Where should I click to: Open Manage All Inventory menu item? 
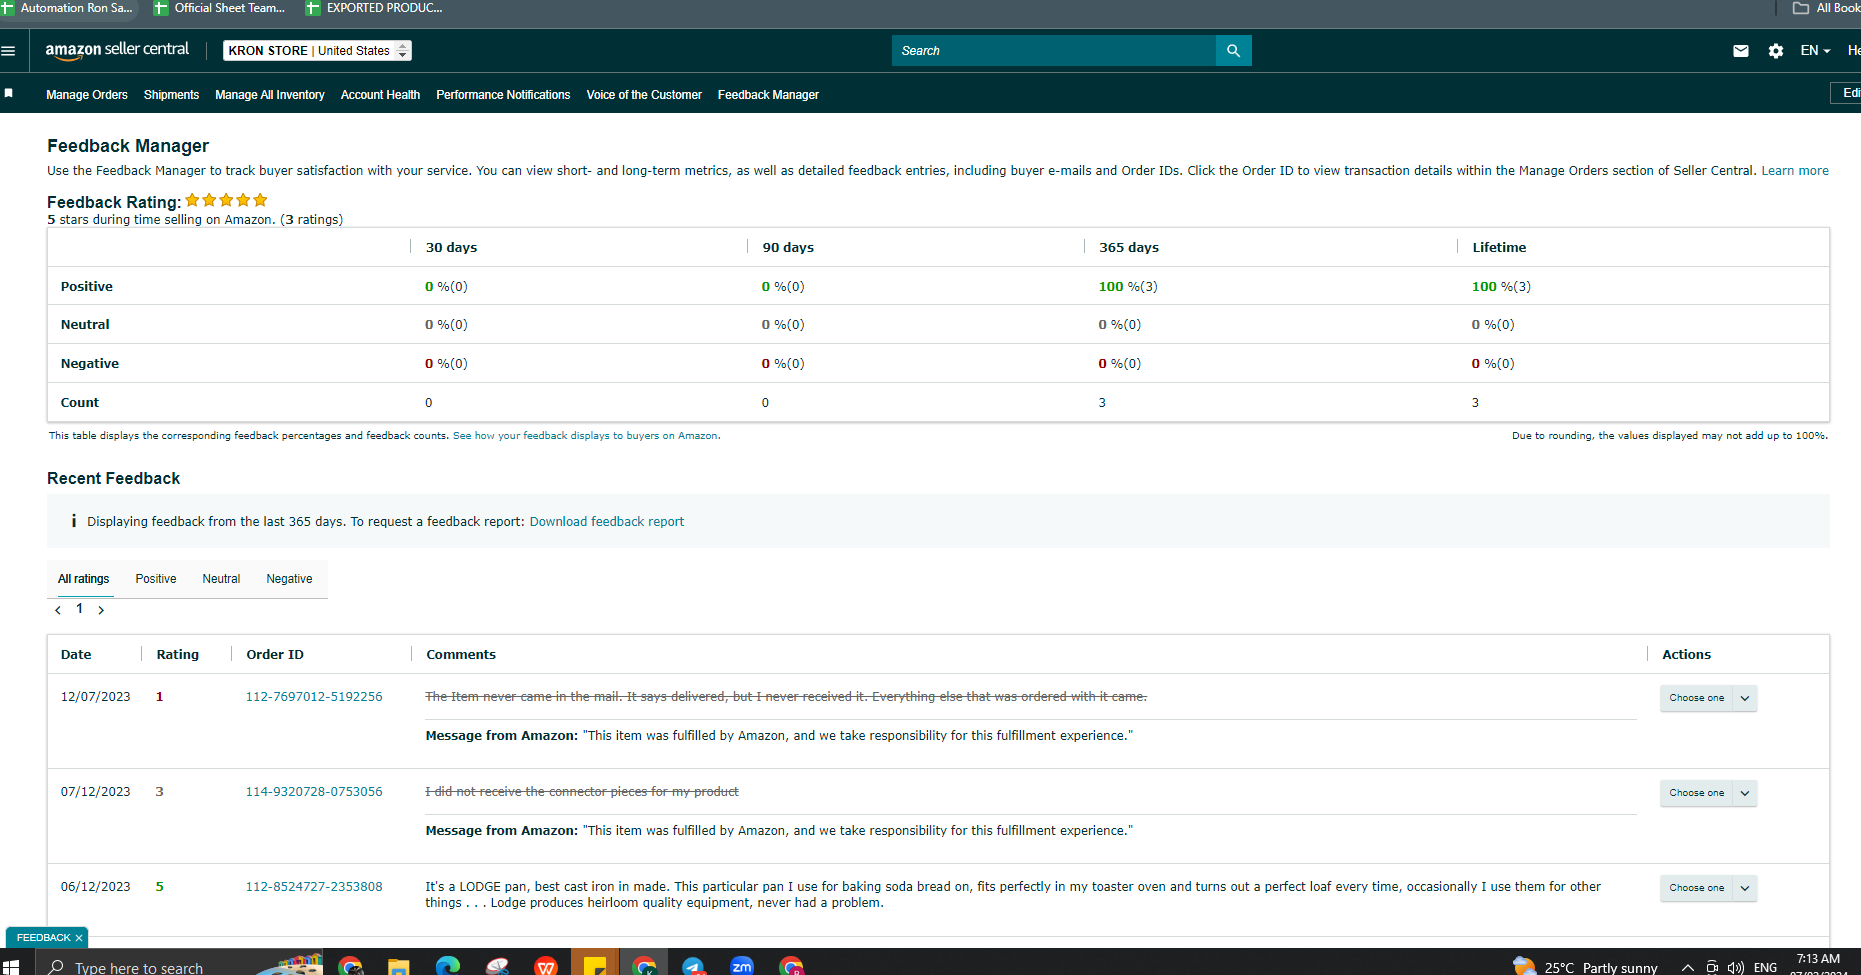pos(270,95)
